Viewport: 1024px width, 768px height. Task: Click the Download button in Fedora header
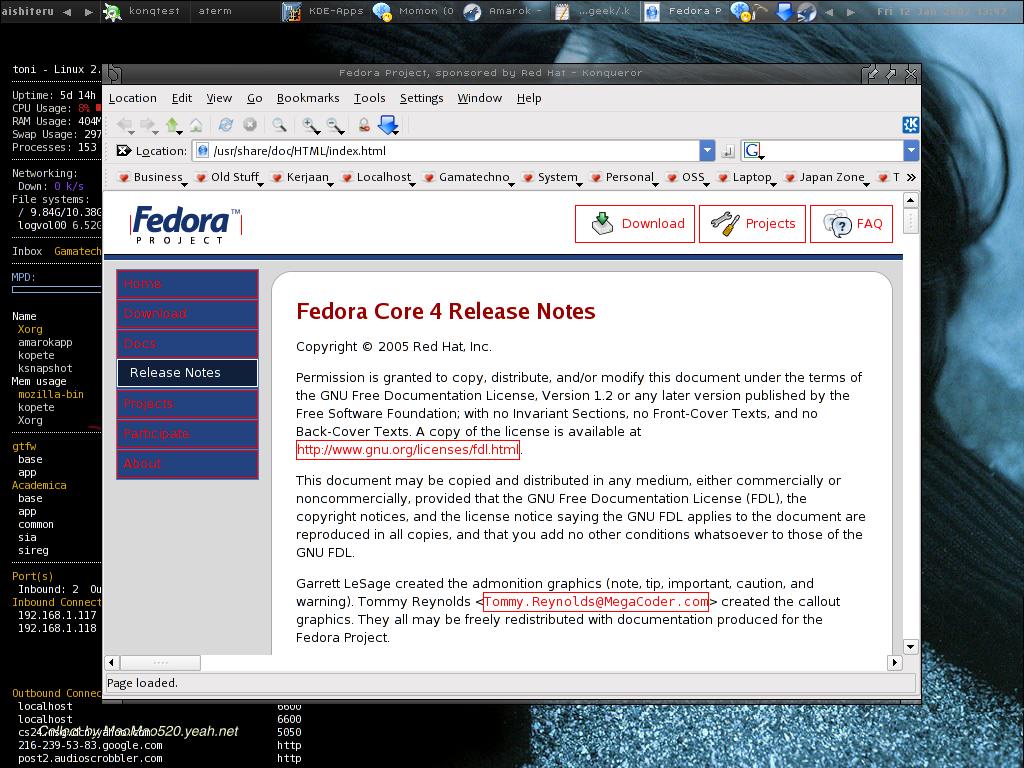[635, 224]
